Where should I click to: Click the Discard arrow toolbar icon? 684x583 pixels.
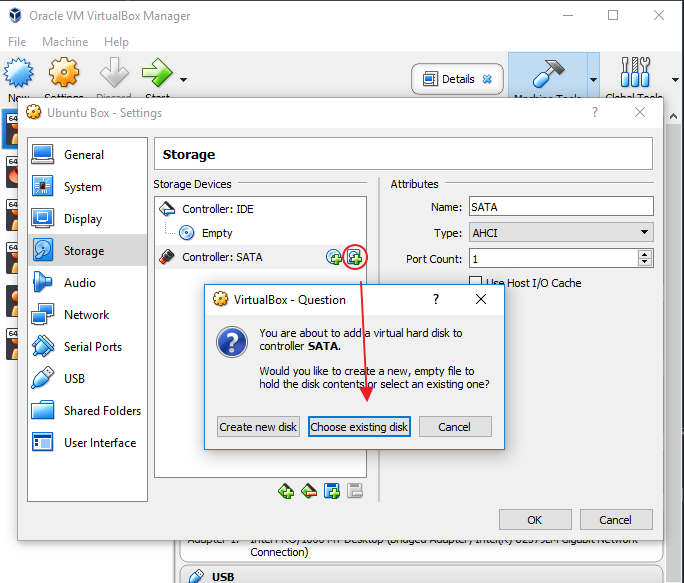[114, 72]
